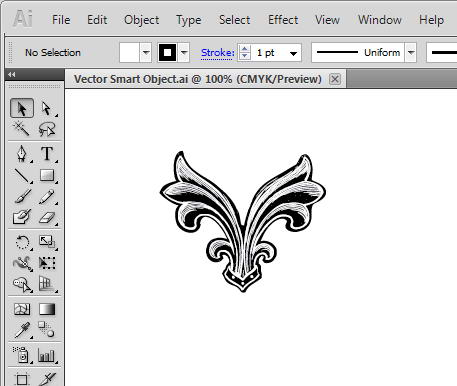The width and height of the screenshot is (457, 386).
Task: Choose the Symbol Sprayer tool
Action: click(22, 355)
